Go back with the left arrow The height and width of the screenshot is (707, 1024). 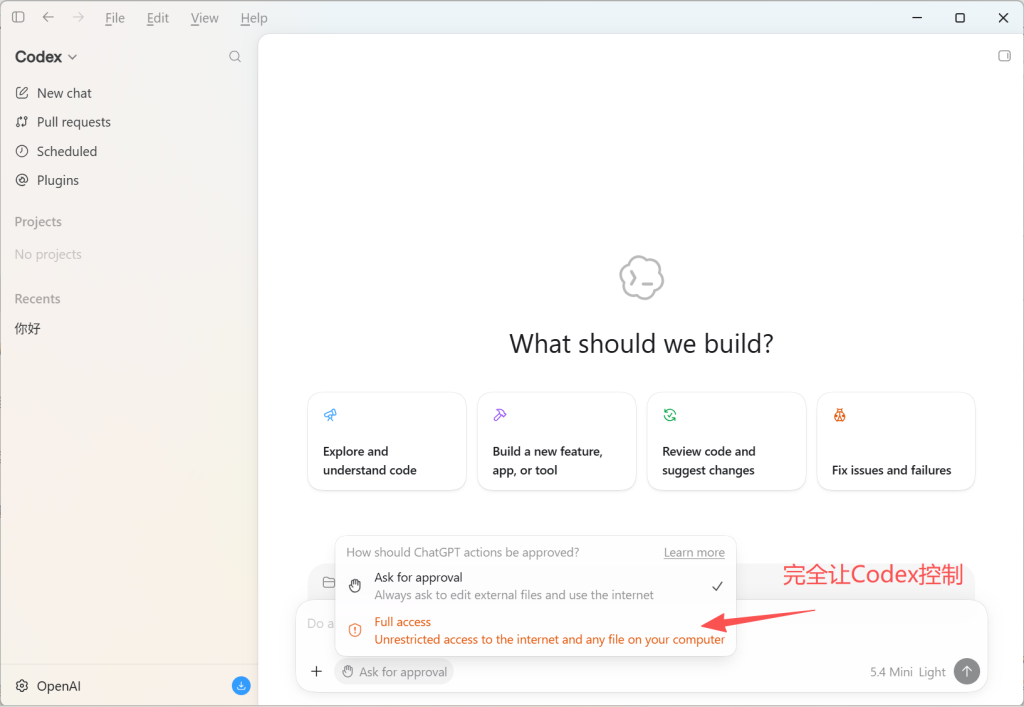click(x=48, y=17)
